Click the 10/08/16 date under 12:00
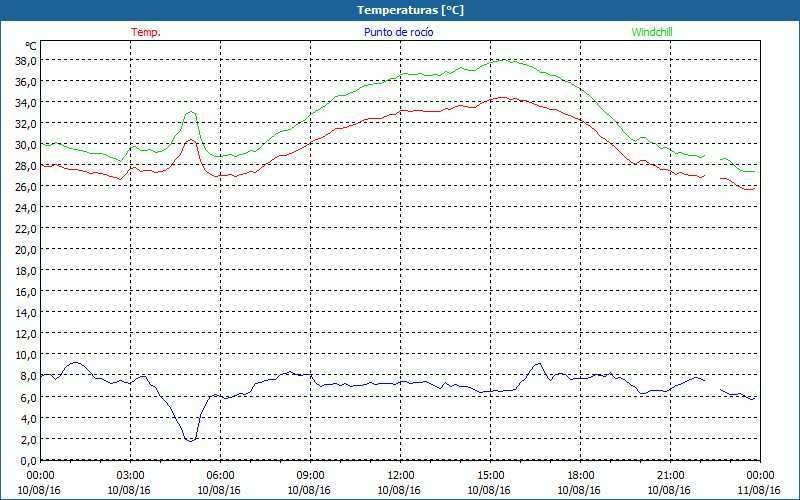The height and width of the screenshot is (500, 800). [x=399, y=490]
